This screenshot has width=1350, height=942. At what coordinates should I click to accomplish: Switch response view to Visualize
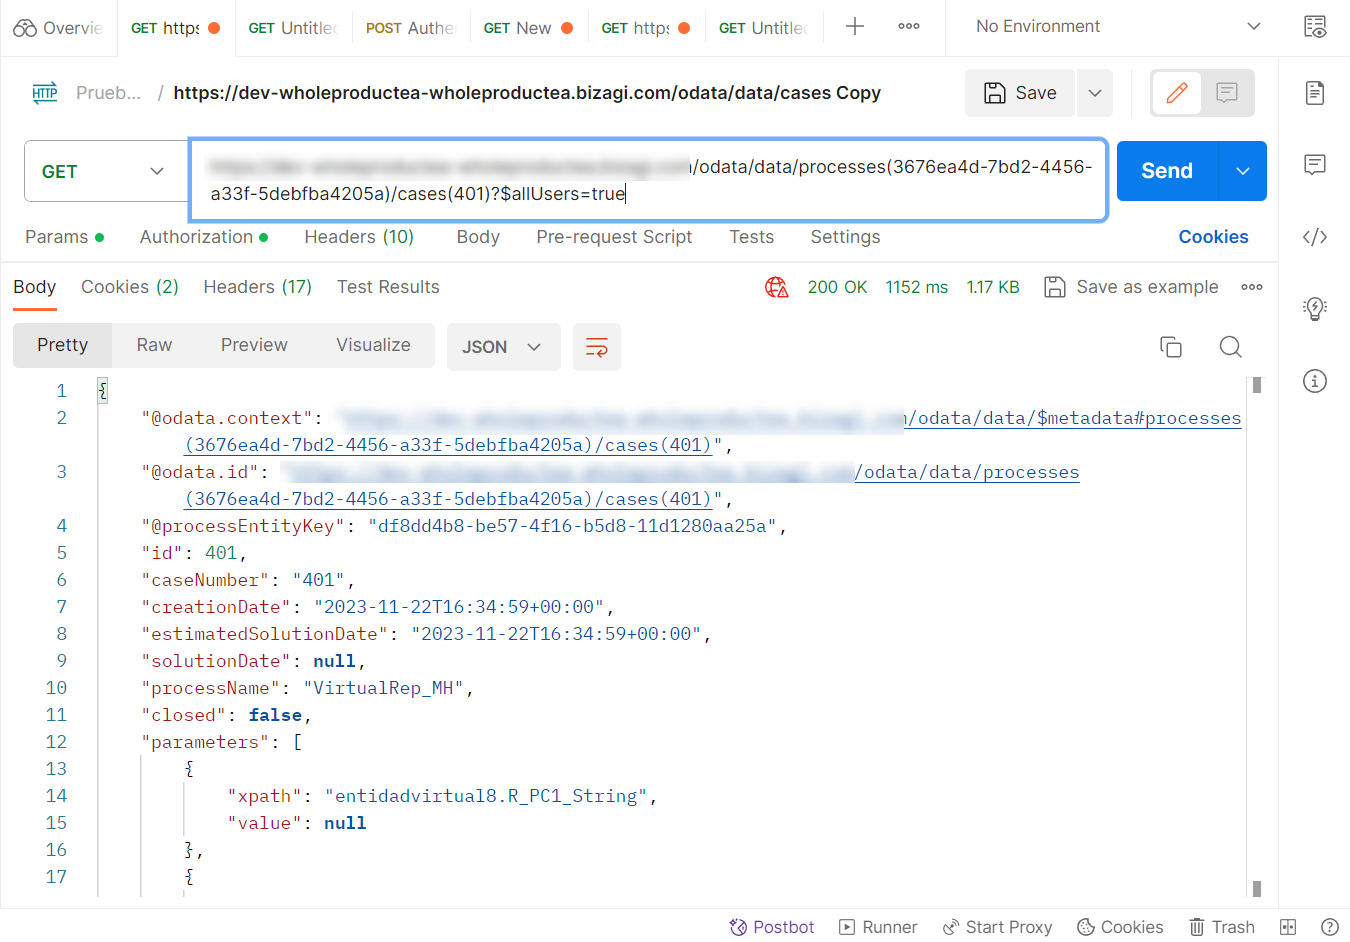point(373,345)
